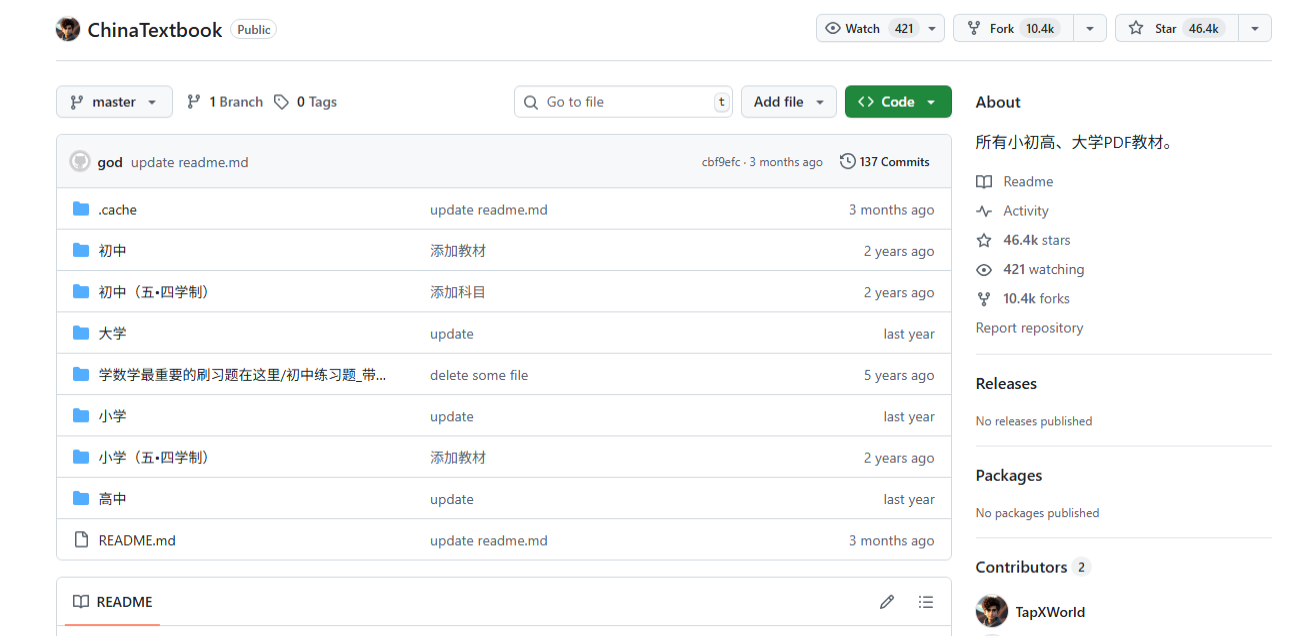Viewport: 1305px width, 636px height.
Task: Open the green Code dropdown button
Action: pyautogui.click(x=898, y=102)
